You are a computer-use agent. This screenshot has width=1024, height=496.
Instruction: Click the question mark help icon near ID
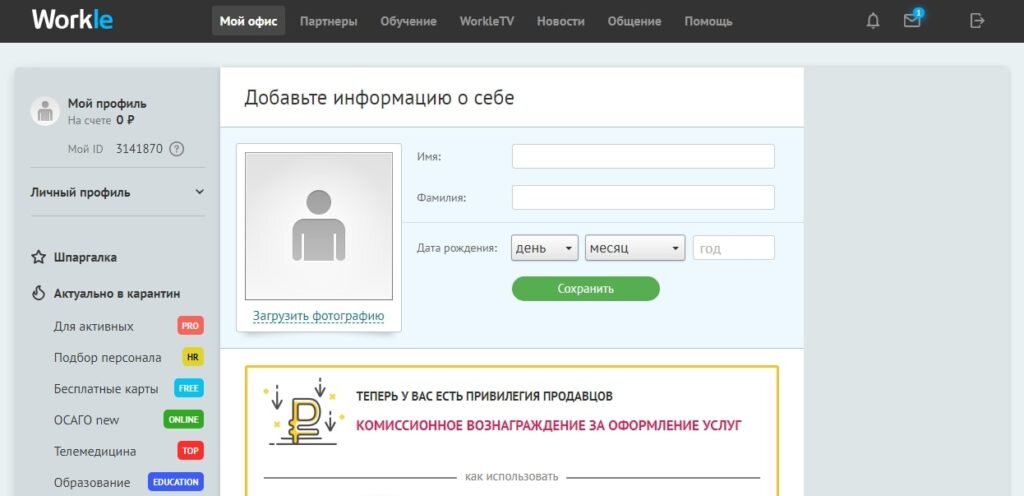tap(176, 149)
